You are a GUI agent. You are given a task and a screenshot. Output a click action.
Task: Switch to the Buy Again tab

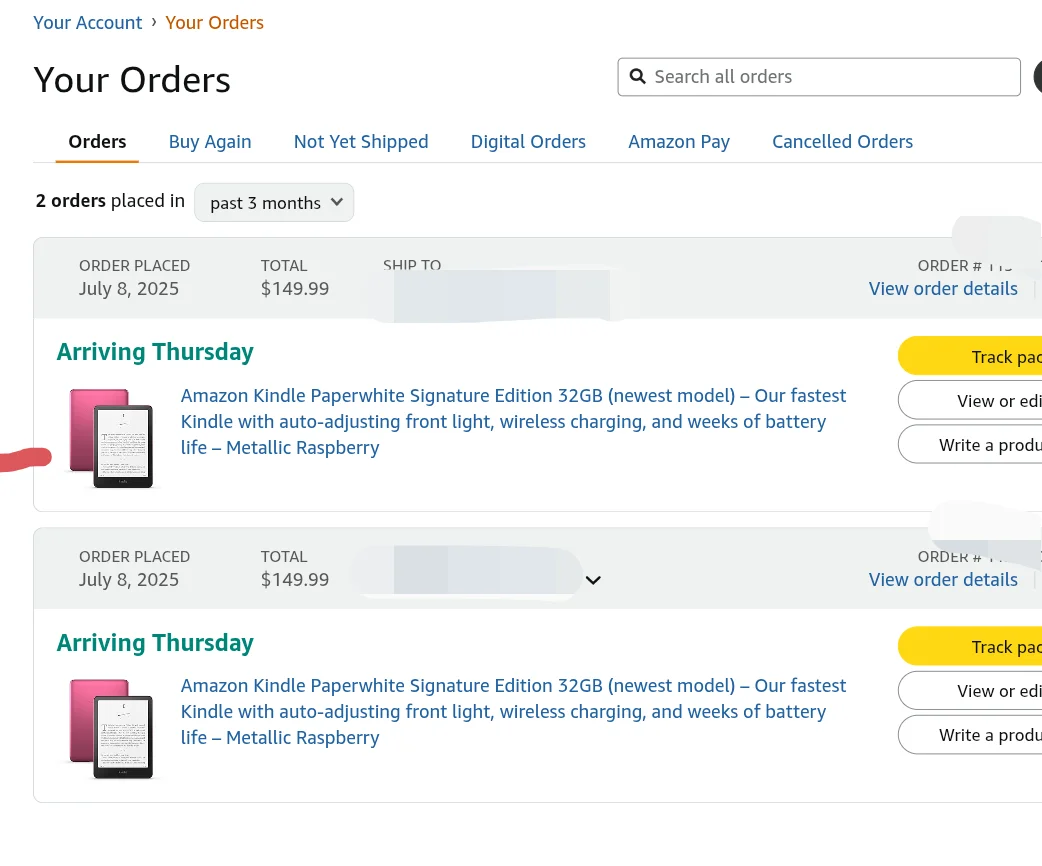[210, 142]
